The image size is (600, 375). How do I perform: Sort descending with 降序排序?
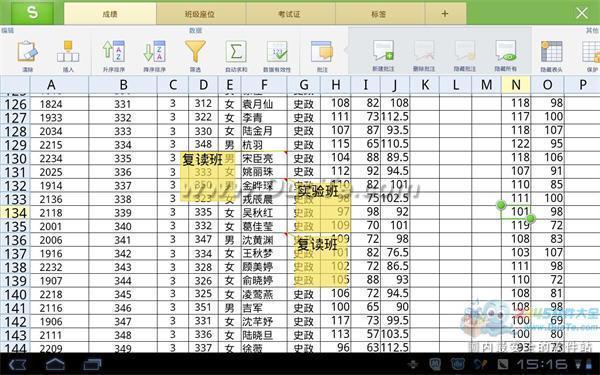155,56
